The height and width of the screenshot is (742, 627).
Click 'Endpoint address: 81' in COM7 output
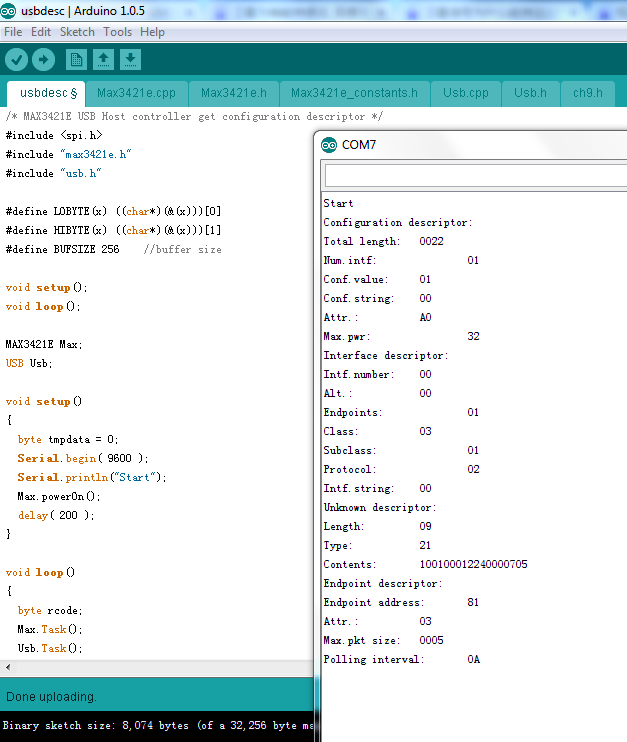401,602
